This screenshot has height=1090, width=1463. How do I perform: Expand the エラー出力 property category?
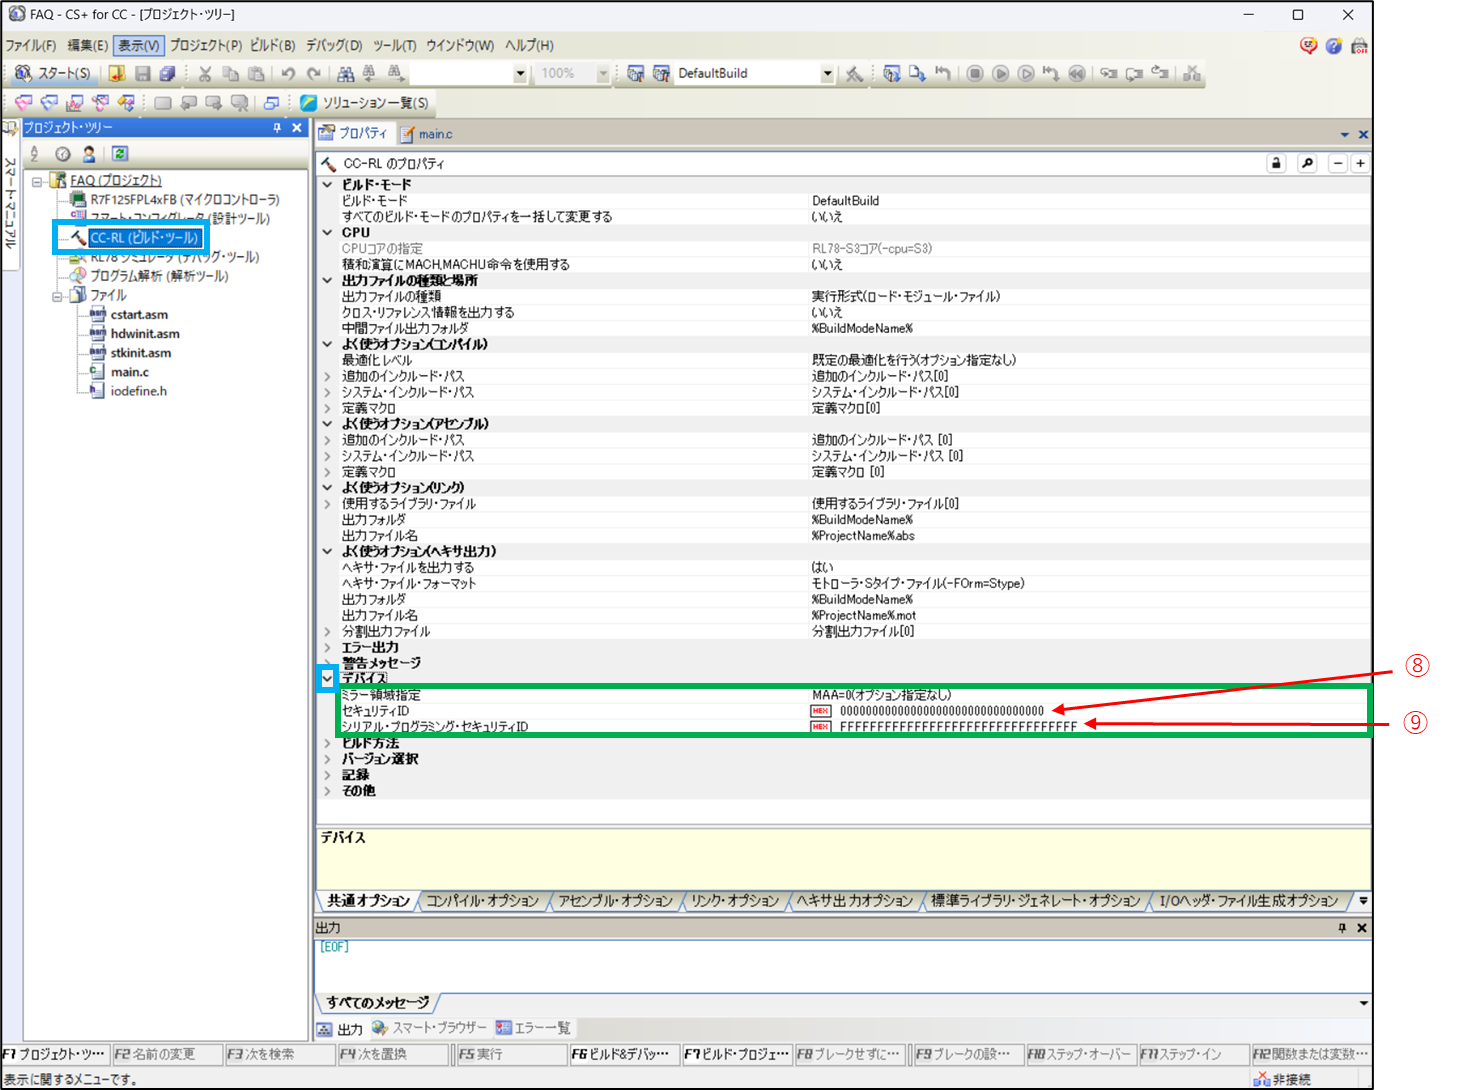coord(327,647)
